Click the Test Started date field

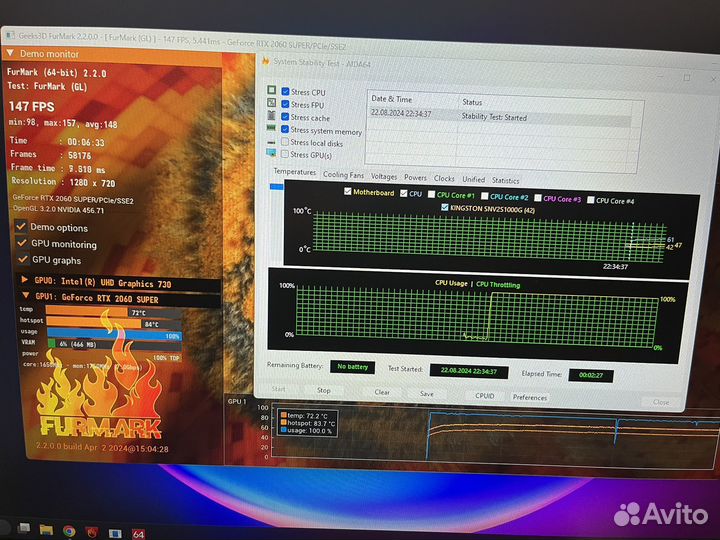pyautogui.click(x=468, y=371)
